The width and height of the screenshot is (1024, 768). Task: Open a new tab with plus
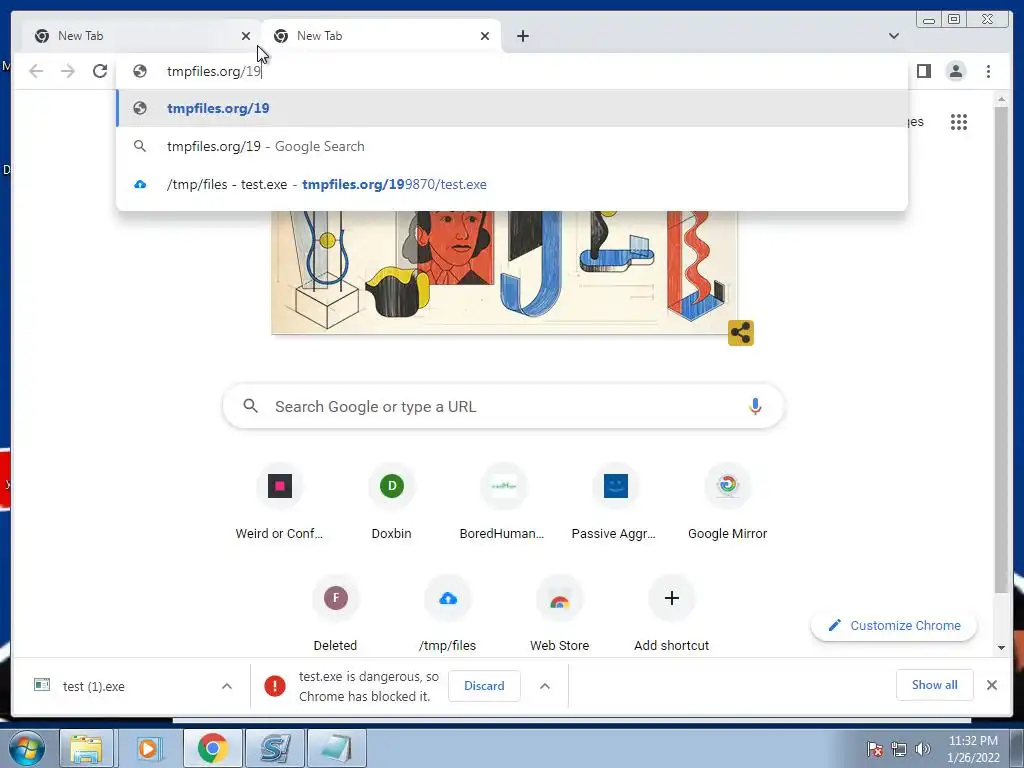[522, 36]
